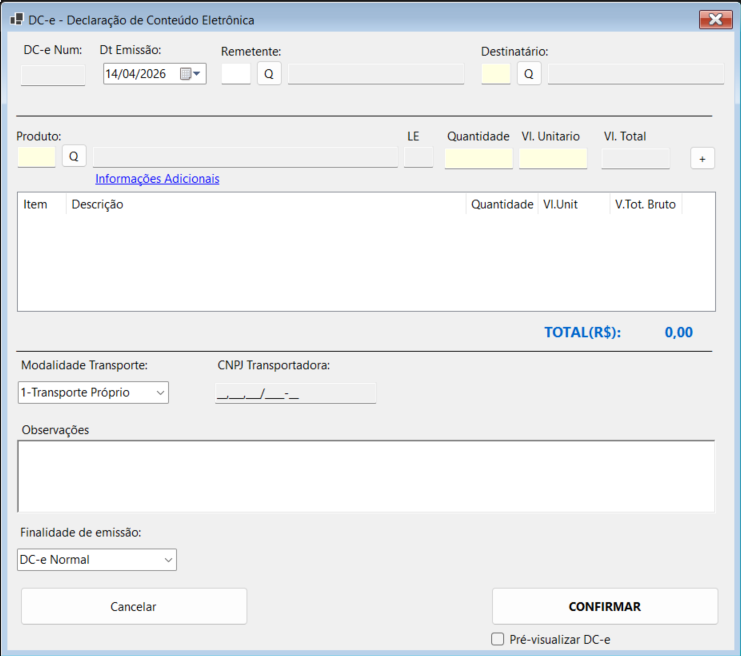Click the V.Tot. Bruto column header
This screenshot has height=656, width=741.
pos(645,204)
